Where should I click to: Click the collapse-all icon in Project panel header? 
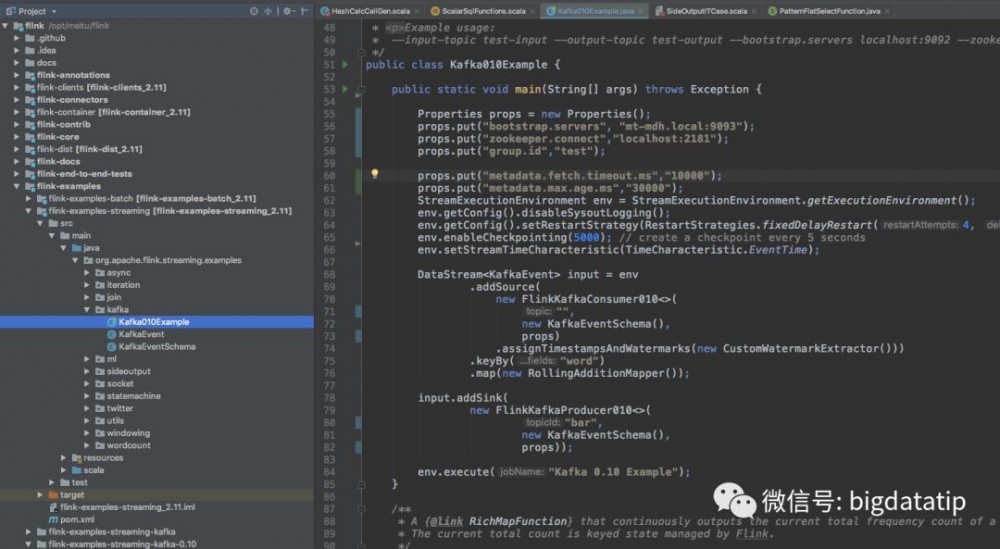coord(268,11)
